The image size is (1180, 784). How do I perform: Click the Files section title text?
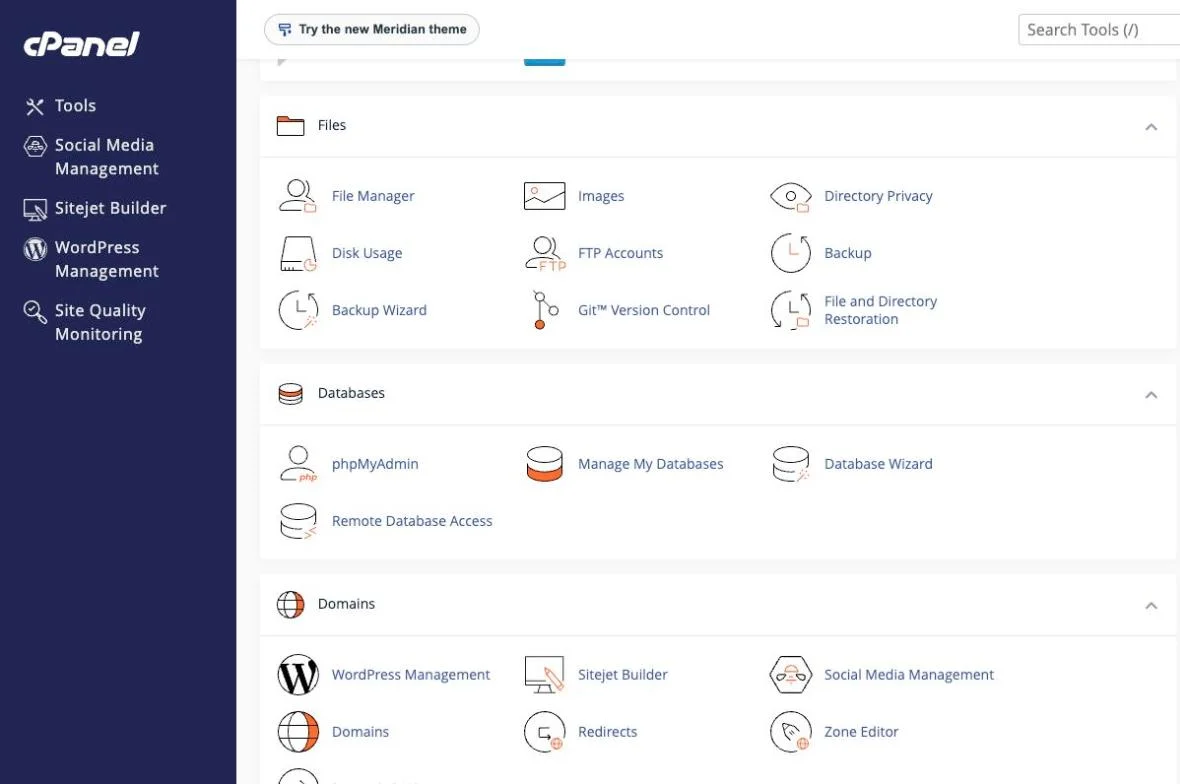click(332, 125)
